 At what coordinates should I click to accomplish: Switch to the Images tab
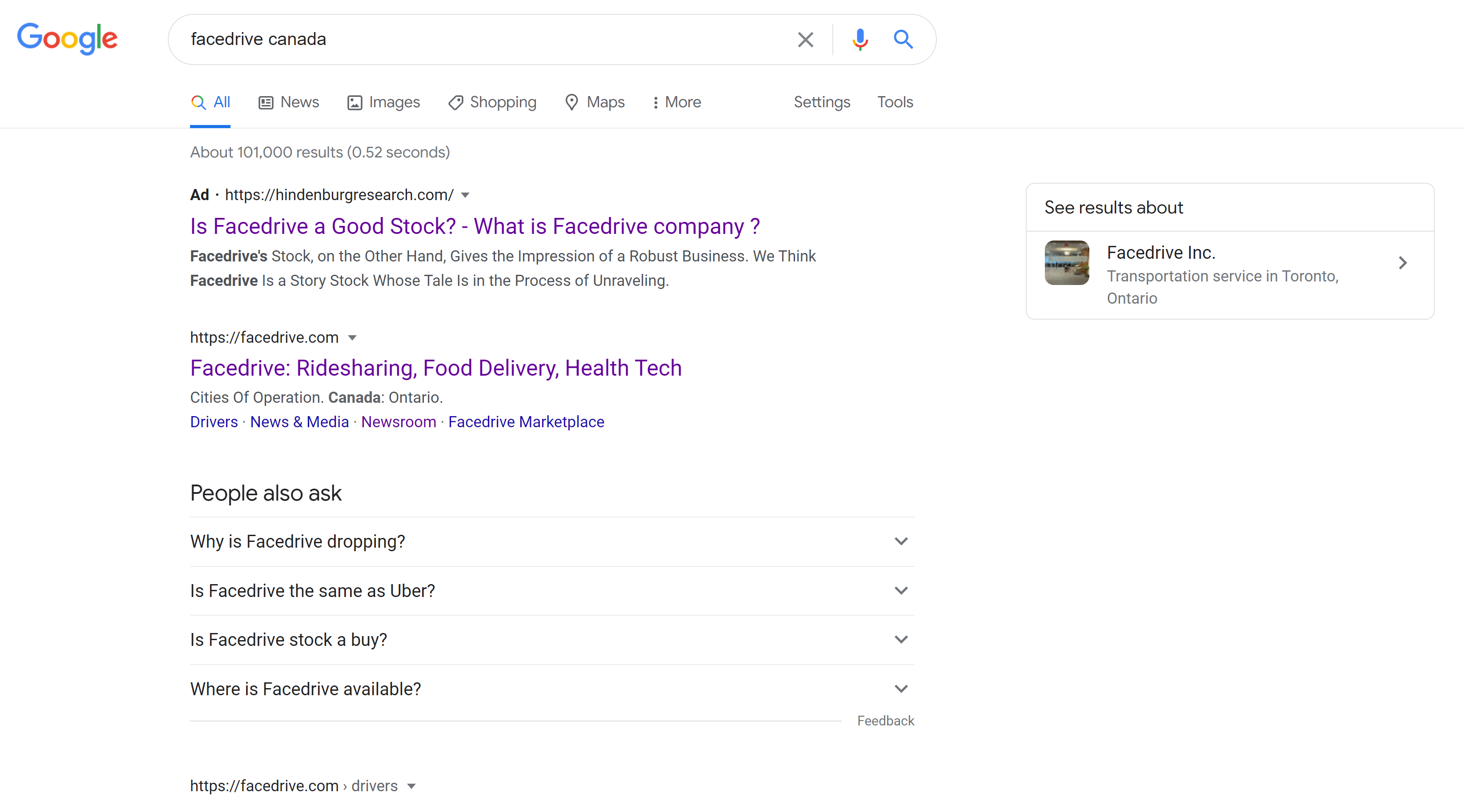pos(383,102)
